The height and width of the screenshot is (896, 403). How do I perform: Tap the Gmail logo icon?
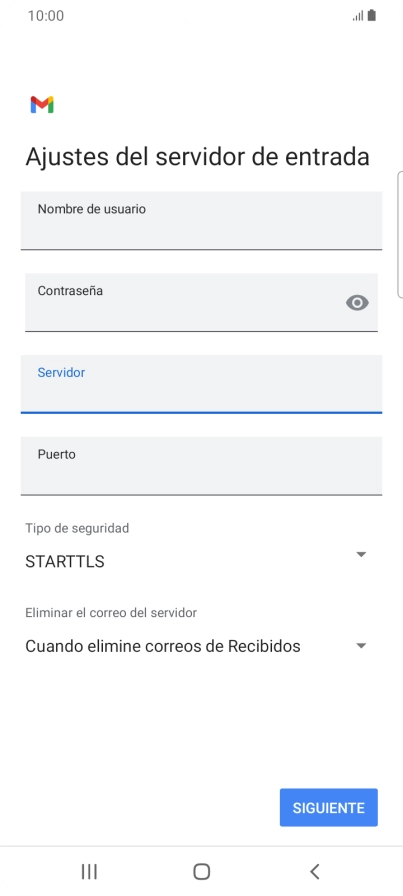click(42, 105)
